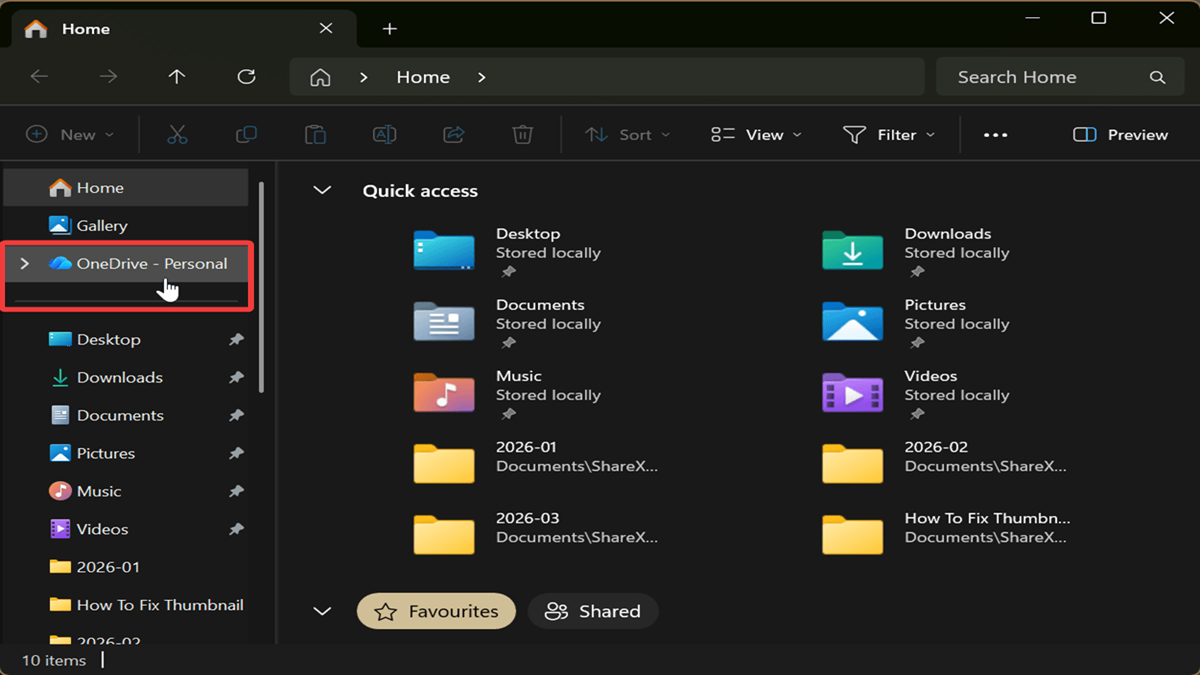Open a new tab with plus button
Image resolution: width=1200 pixels, height=675 pixels.
tap(390, 29)
